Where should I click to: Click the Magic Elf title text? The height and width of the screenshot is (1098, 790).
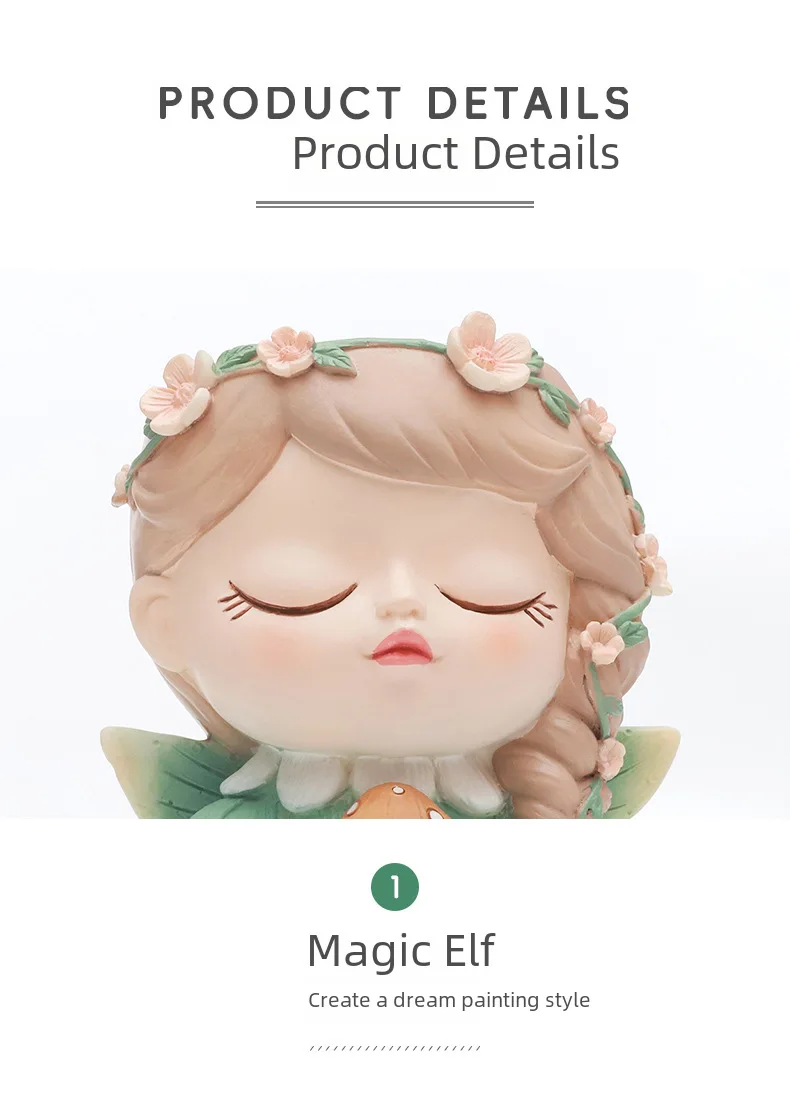click(x=401, y=951)
